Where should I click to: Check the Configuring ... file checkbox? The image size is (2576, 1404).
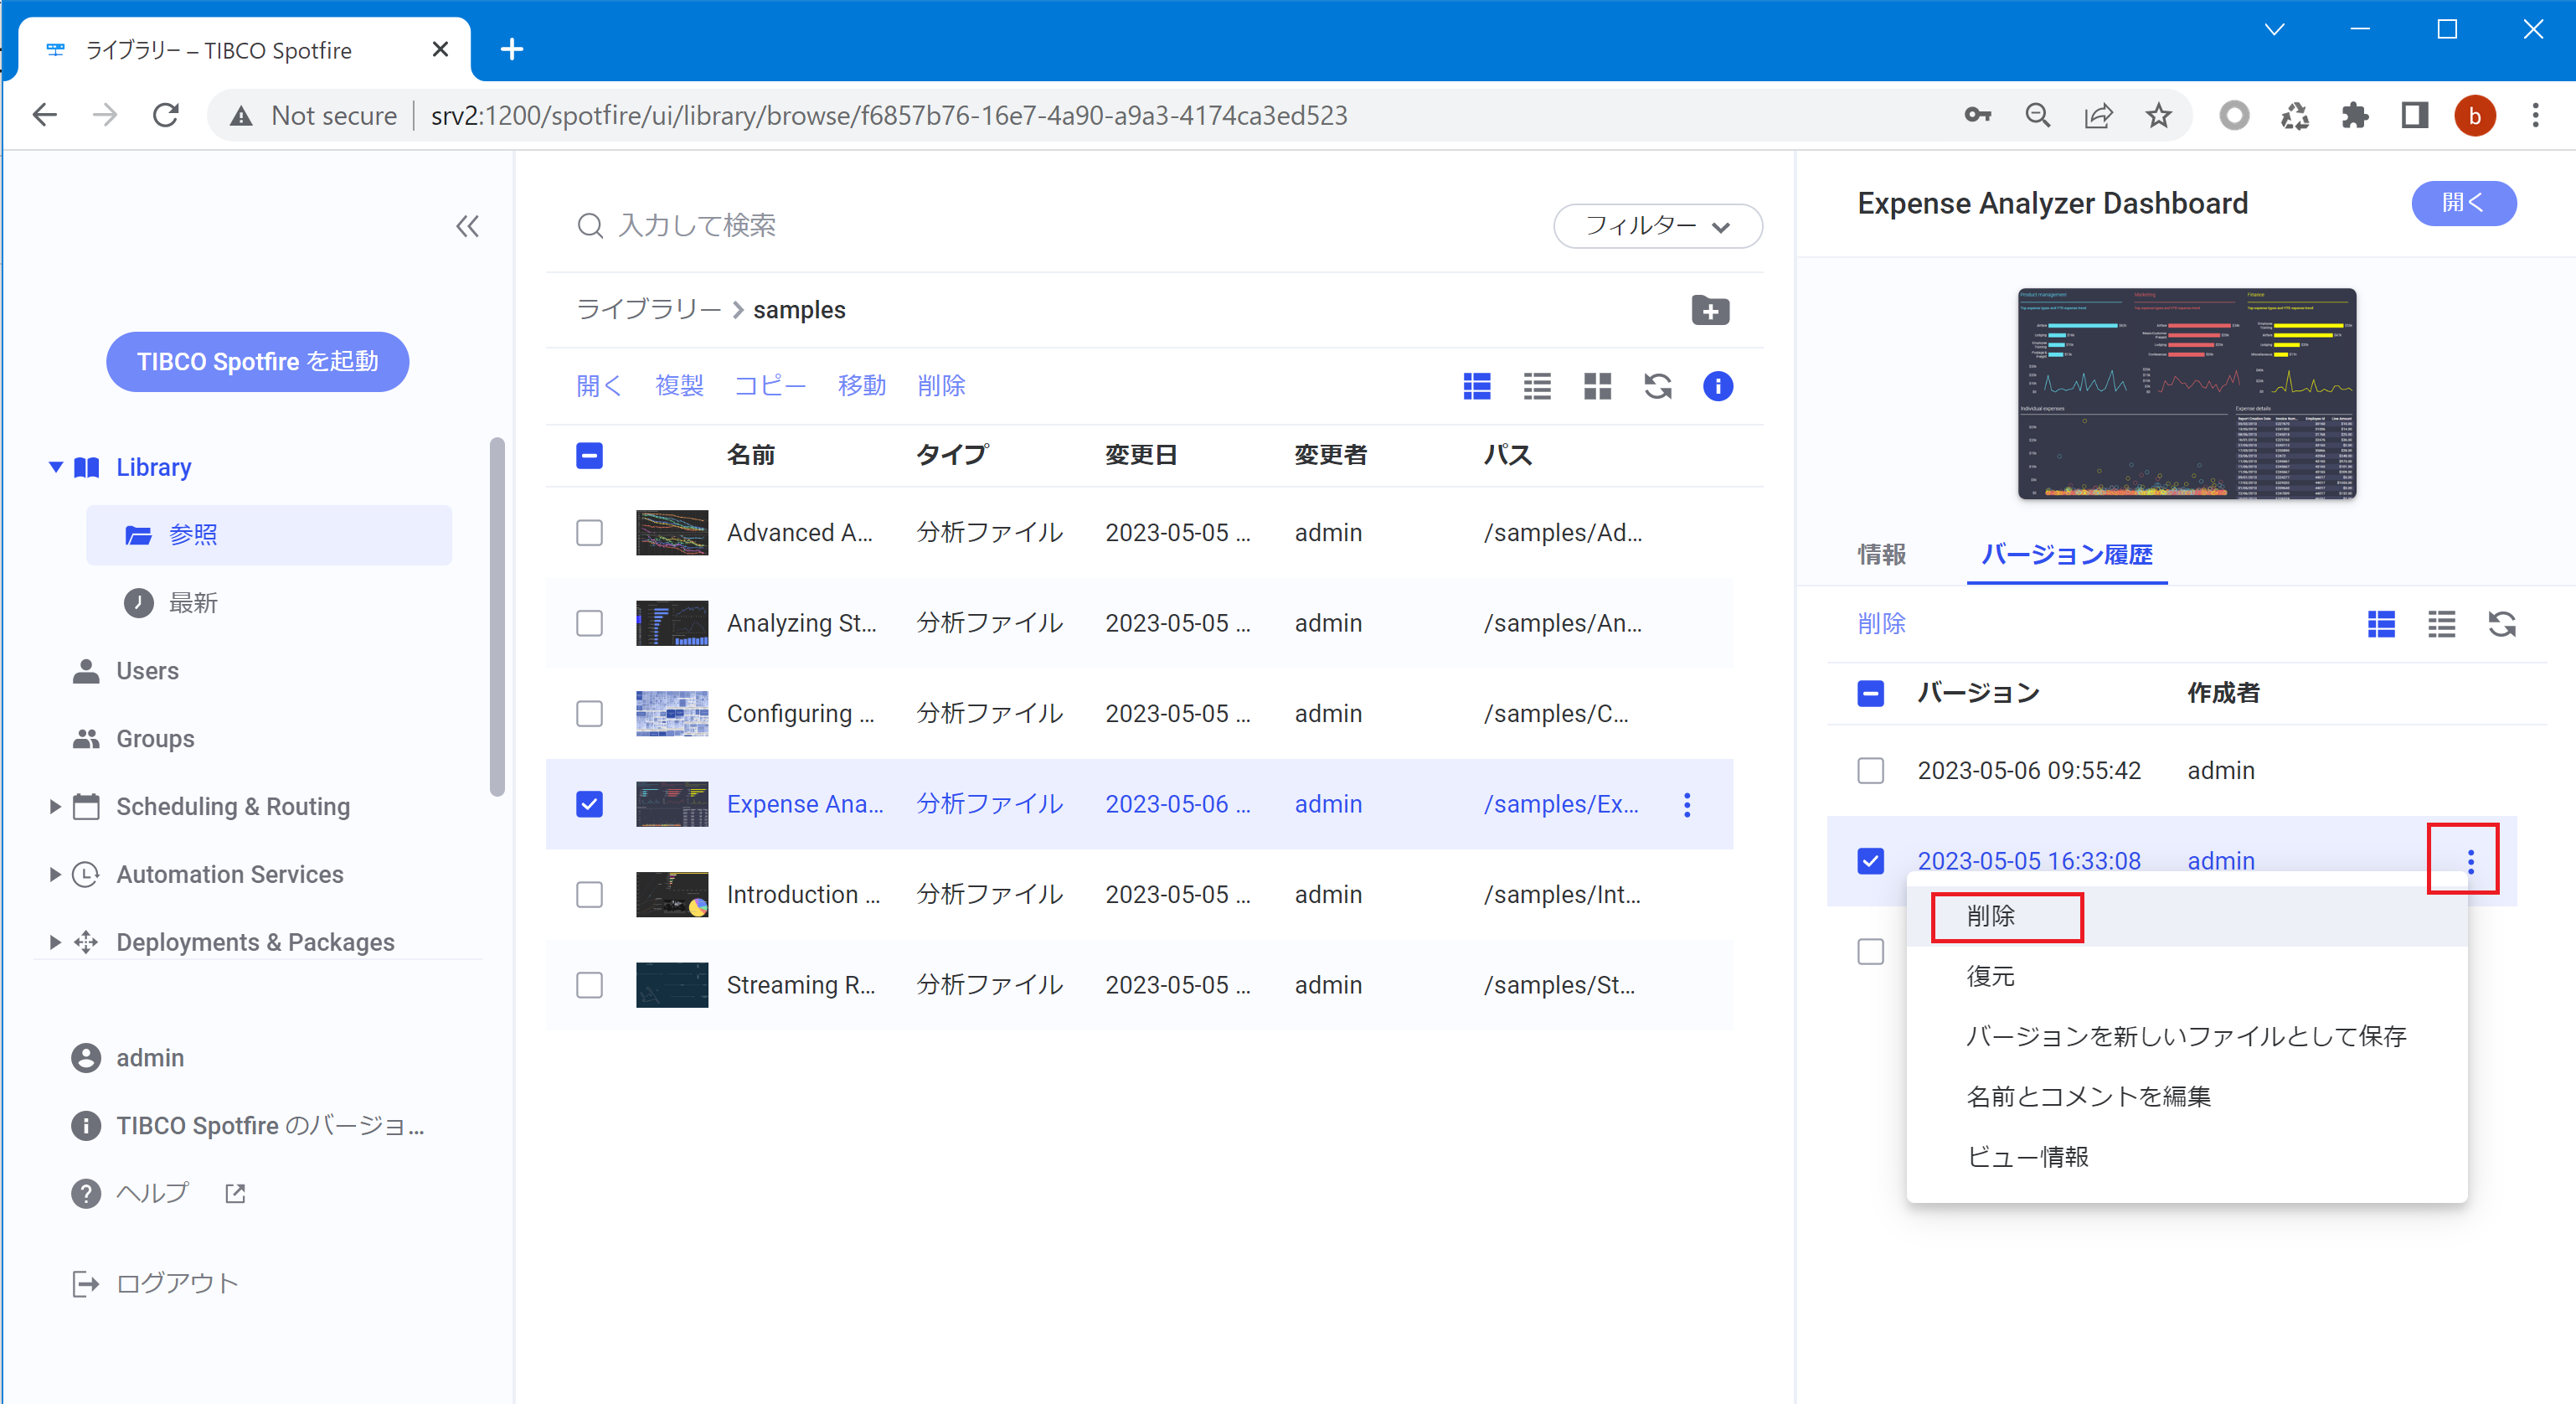pos(590,714)
